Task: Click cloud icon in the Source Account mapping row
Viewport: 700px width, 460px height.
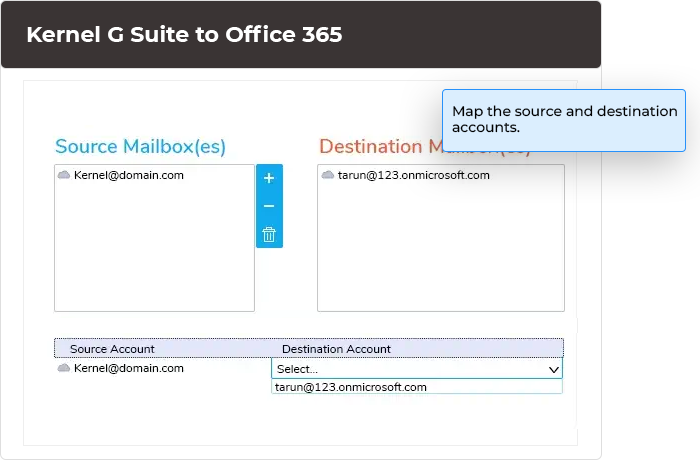Action: (x=64, y=368)
